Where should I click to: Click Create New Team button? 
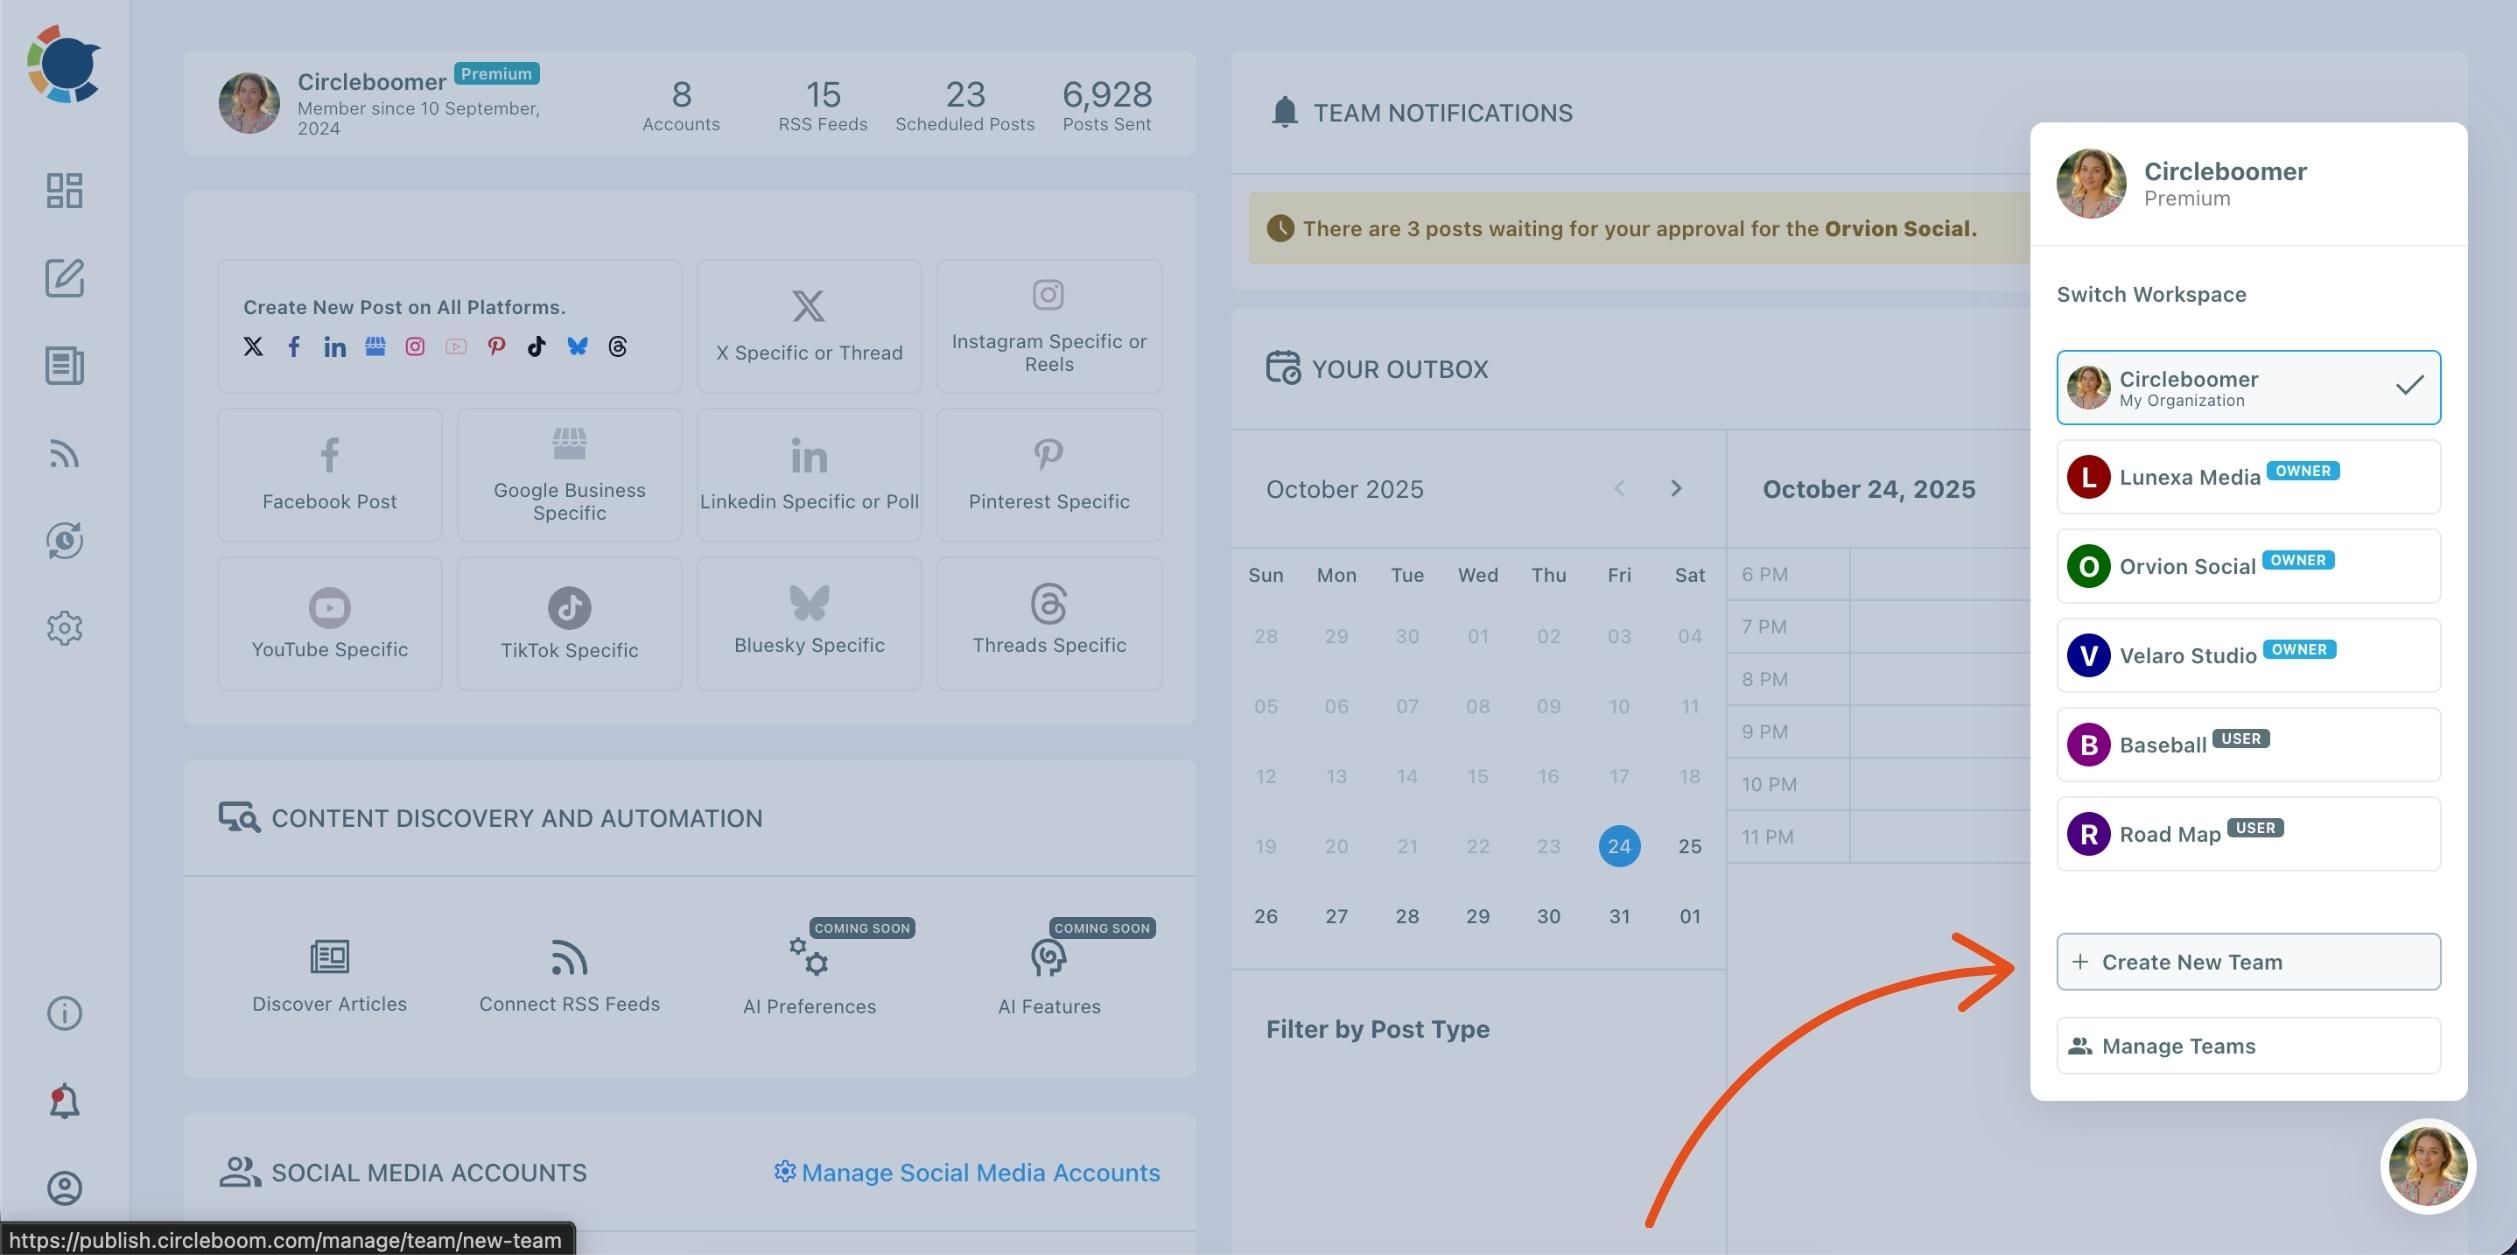[x=2247, y=962]
